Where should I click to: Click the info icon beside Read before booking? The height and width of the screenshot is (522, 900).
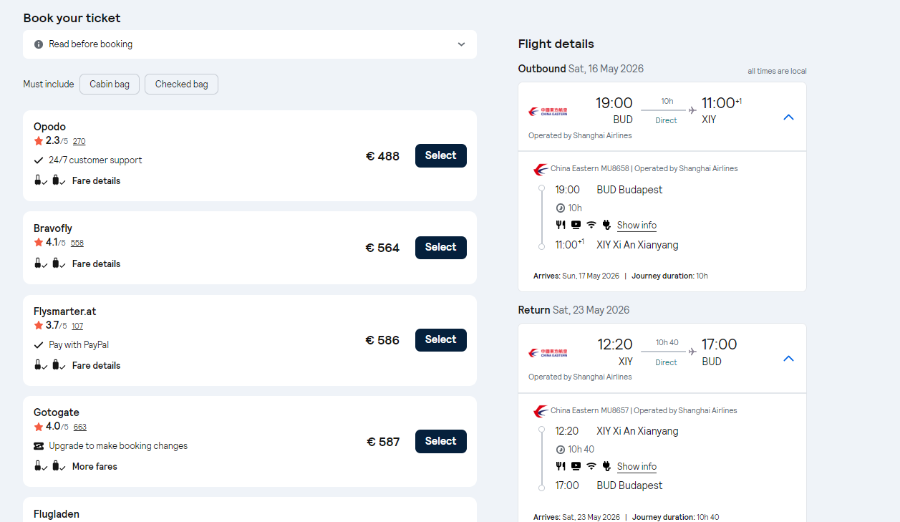click(38, 44)
